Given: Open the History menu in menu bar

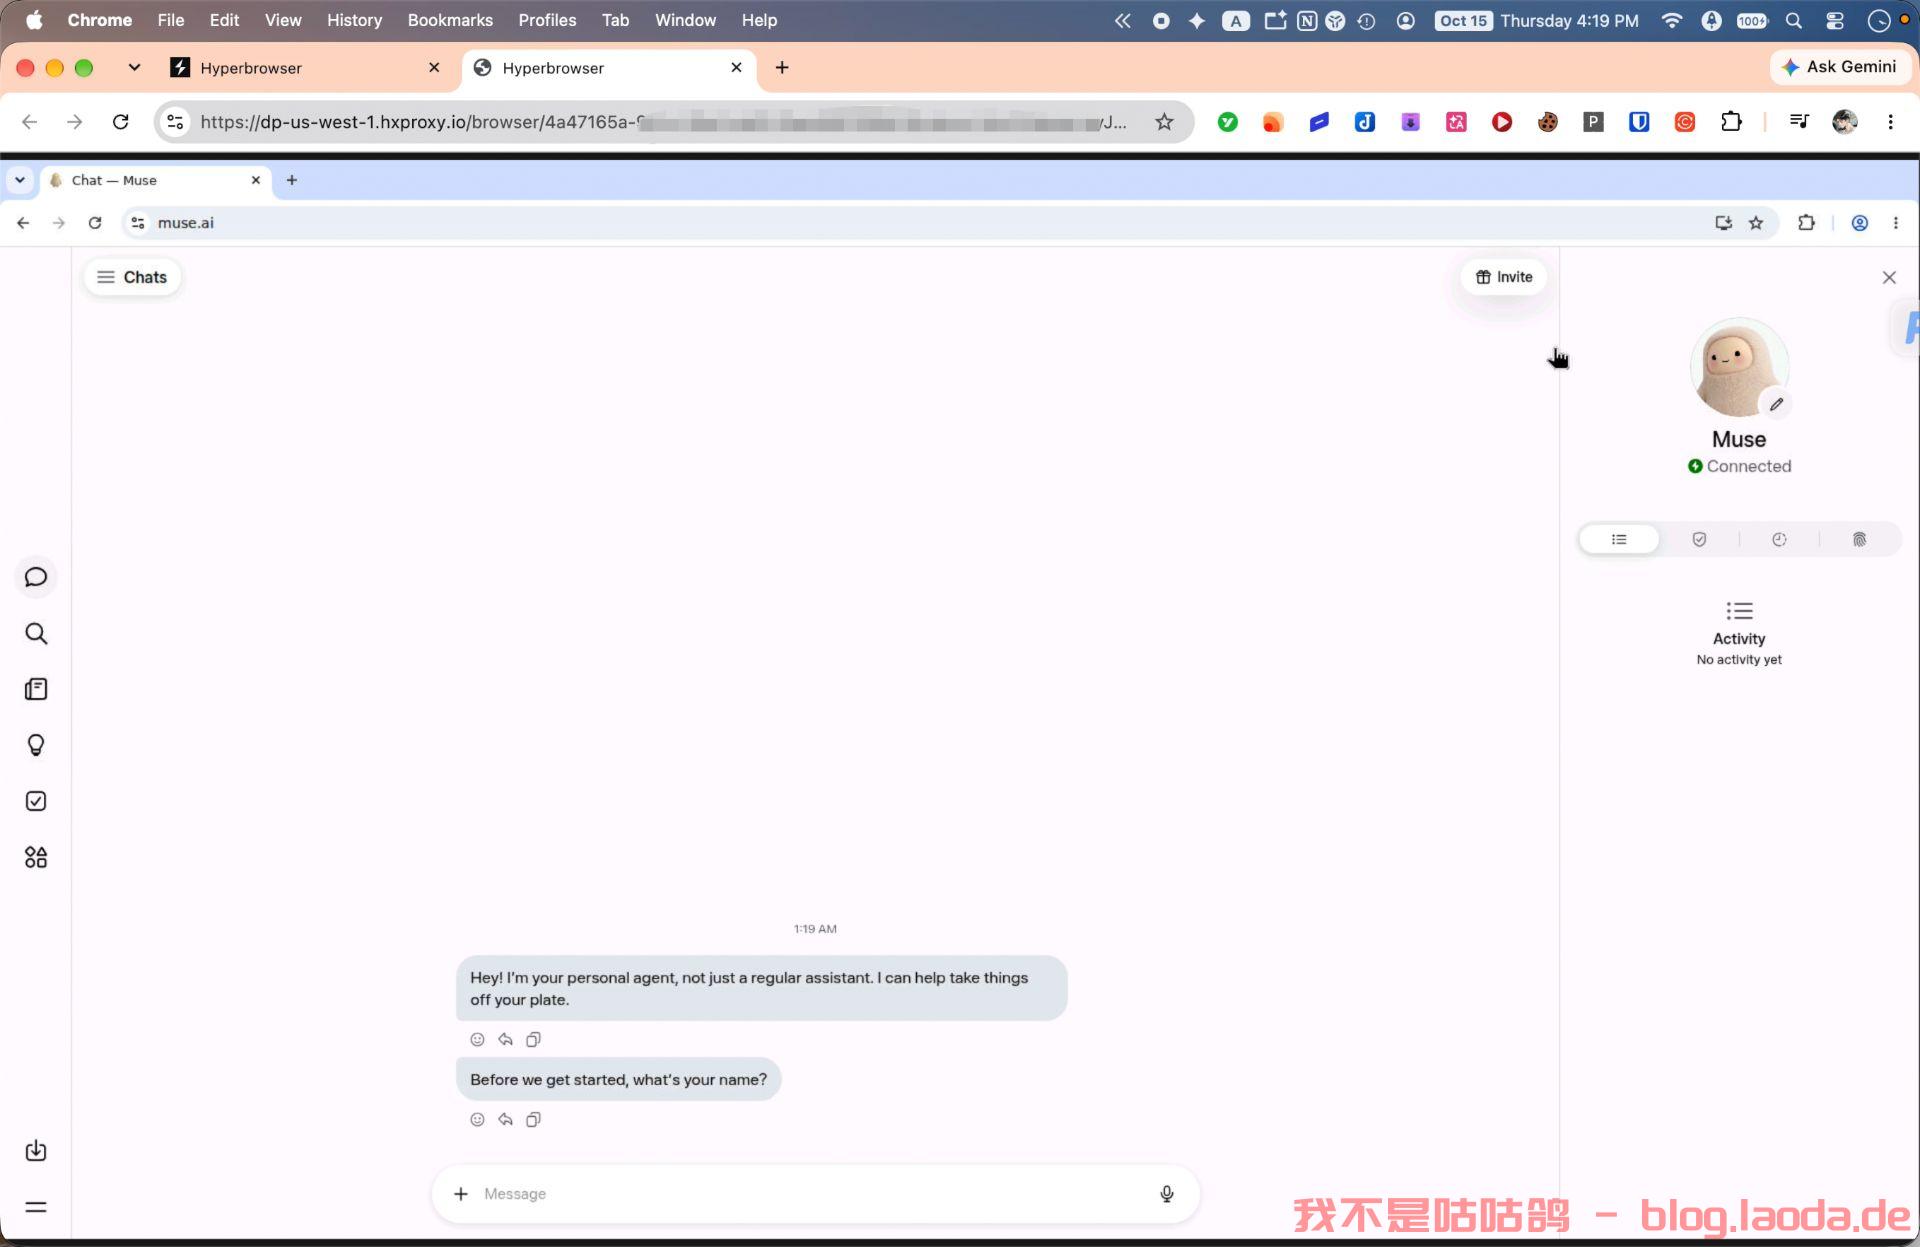Looking at the screenshot, I should (x=354, y=20).
